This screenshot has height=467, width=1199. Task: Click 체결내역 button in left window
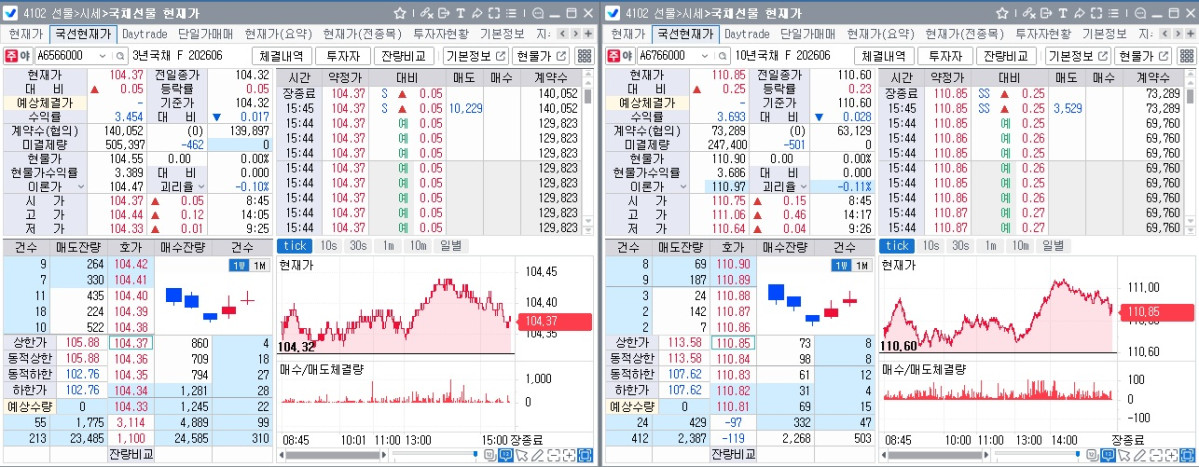[x=282, y=56]
